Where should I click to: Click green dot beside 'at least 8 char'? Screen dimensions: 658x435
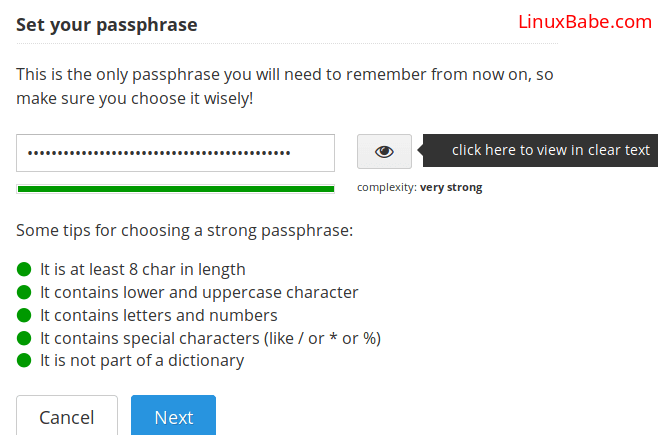tap(25, 269)
